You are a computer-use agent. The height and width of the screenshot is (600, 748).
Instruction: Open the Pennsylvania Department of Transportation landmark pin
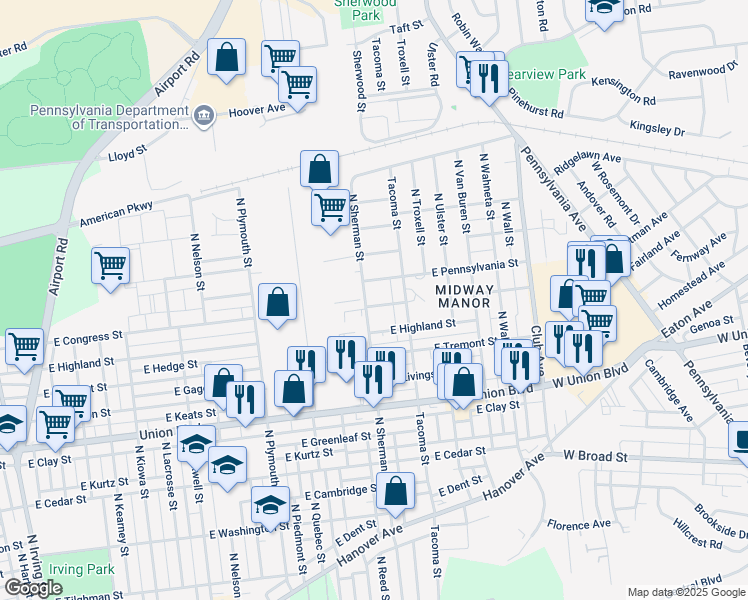coord(204,115)
